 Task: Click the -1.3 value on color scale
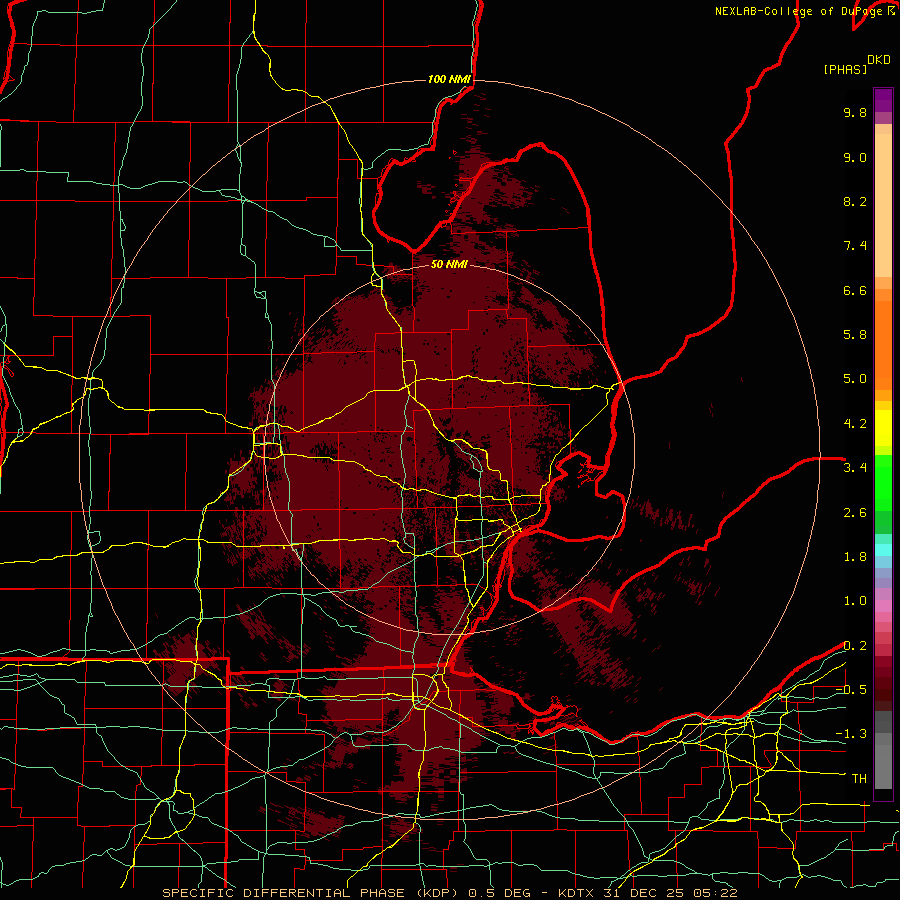(x=851, y=734)
